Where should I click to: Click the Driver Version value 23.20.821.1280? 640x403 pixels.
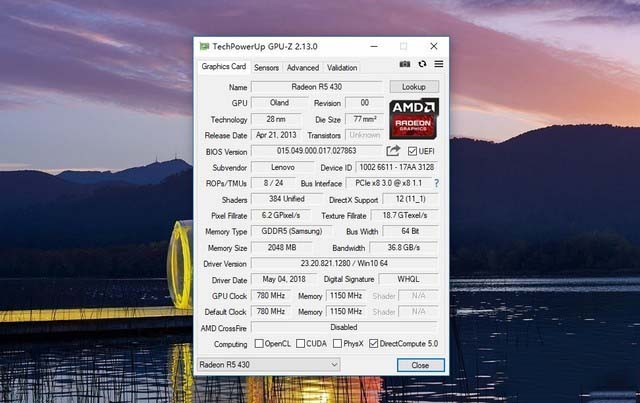click(344, 263)
